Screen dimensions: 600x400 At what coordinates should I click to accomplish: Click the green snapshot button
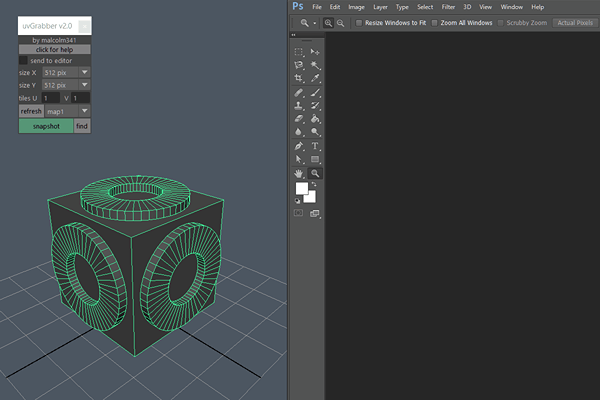(x=46, y=127)
